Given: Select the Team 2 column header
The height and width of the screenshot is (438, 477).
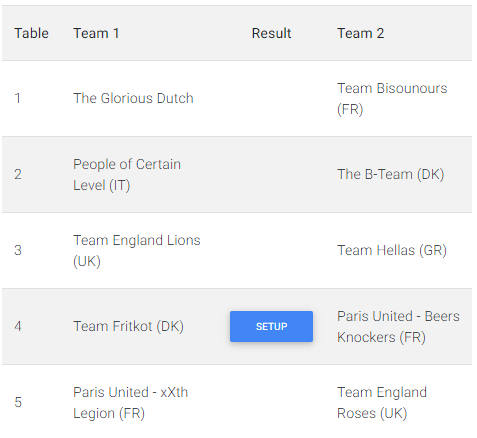Looking at the screenshot, I should coord(360,33).
